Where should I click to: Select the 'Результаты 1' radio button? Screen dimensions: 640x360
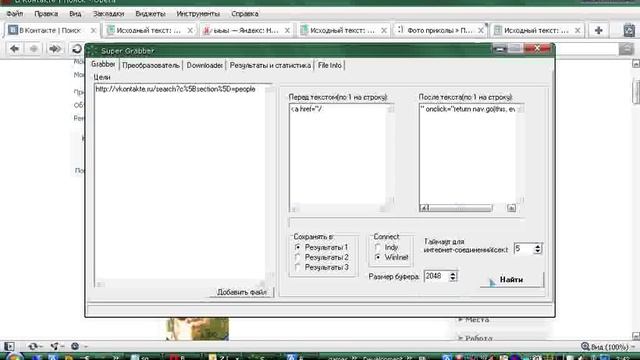(x=298, y=247)
